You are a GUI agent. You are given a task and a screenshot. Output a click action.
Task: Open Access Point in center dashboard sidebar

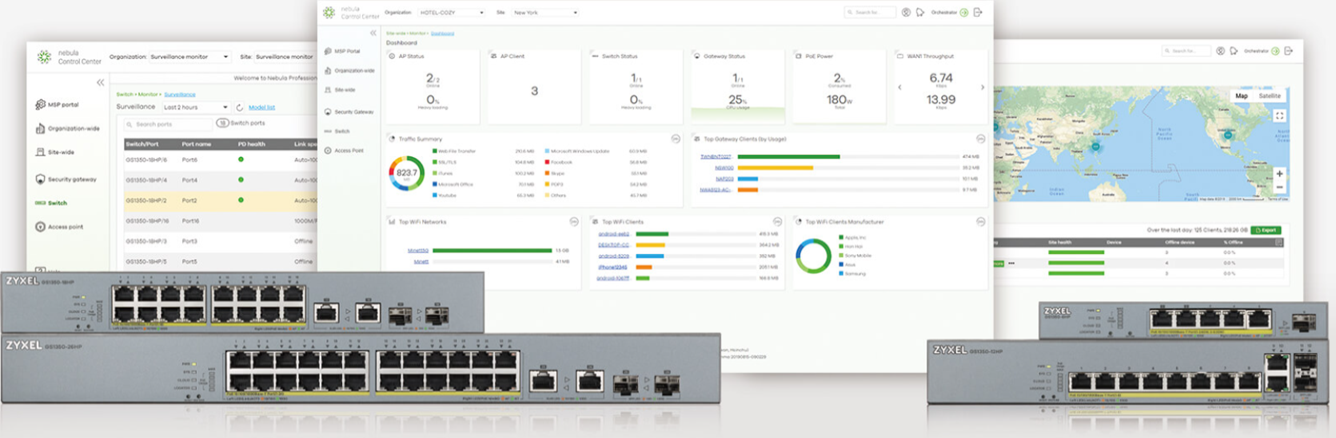348,150
